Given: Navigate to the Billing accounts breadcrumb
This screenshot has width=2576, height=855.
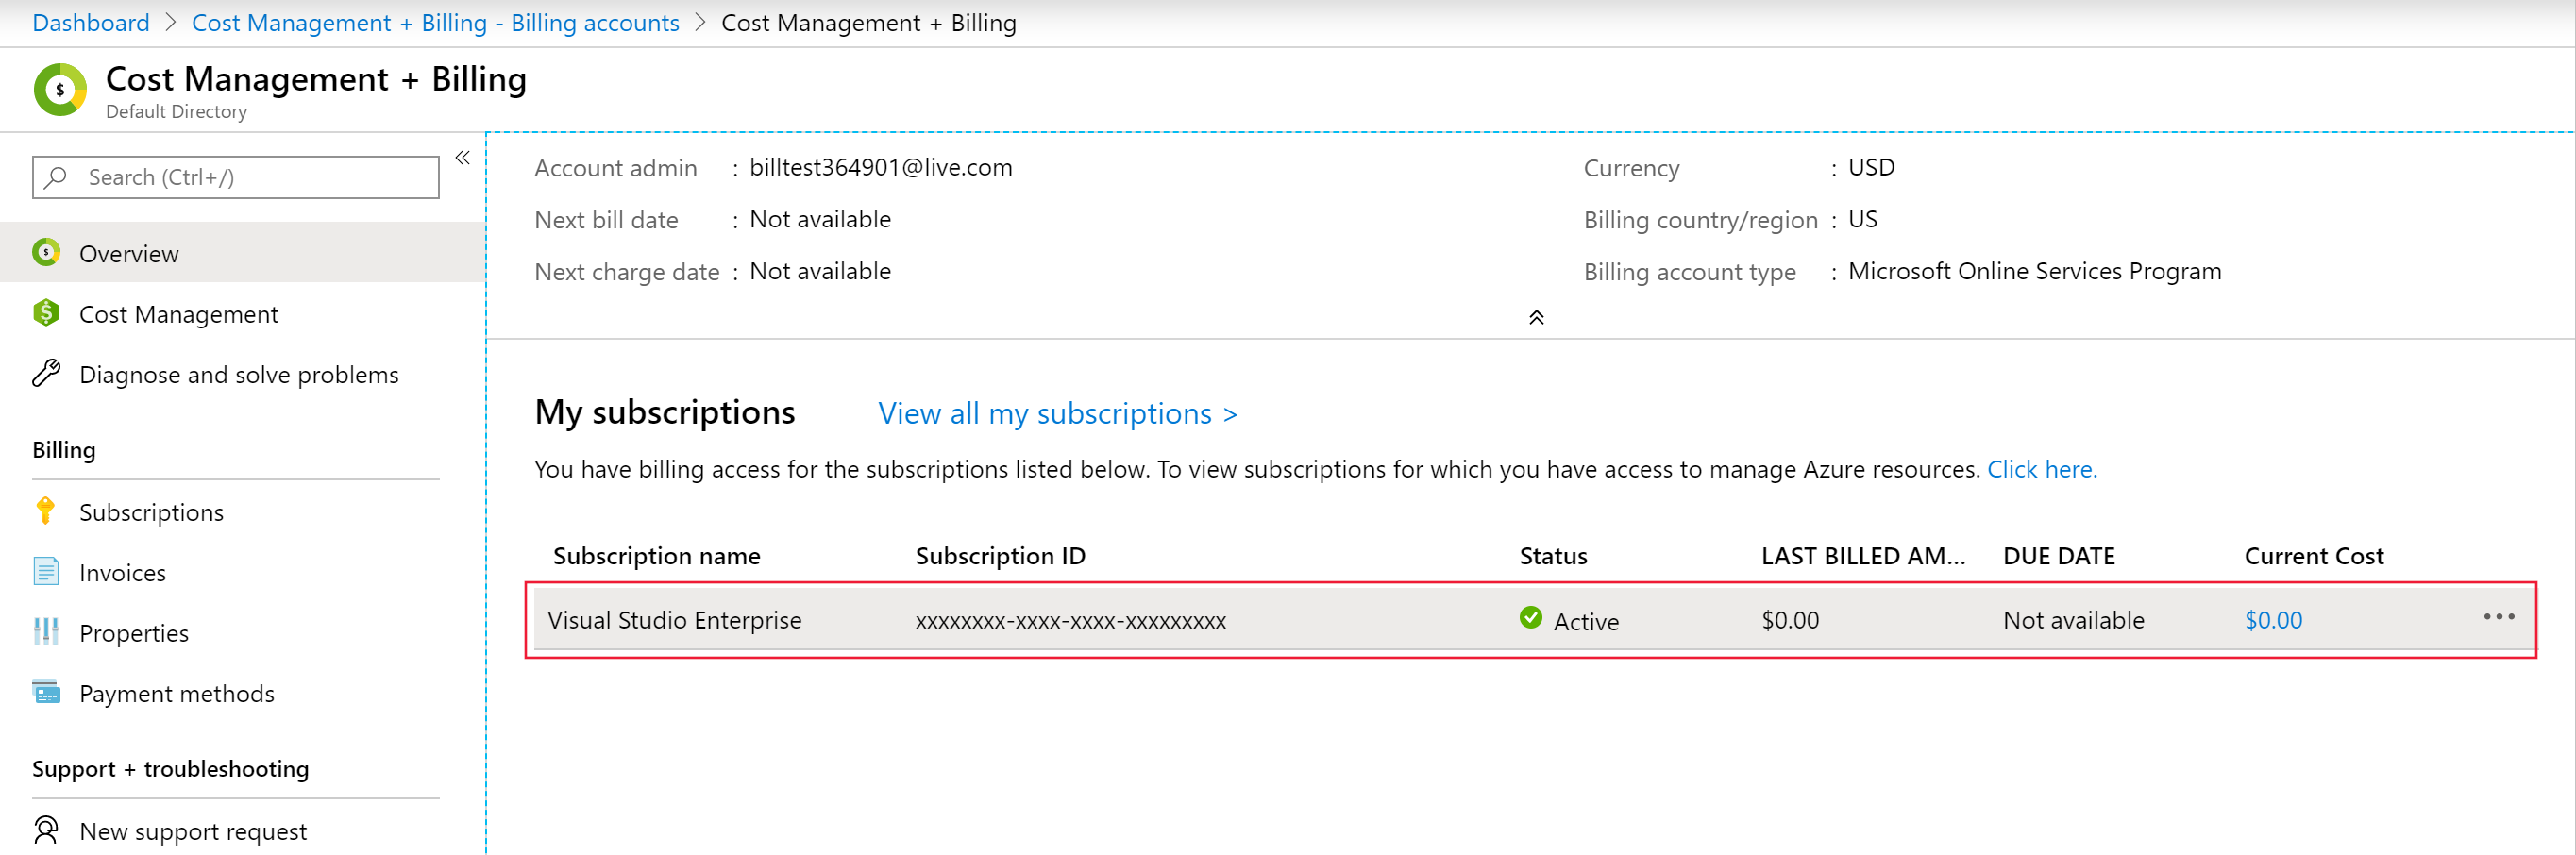Looking at the screenshot, I should click(435, 23).
